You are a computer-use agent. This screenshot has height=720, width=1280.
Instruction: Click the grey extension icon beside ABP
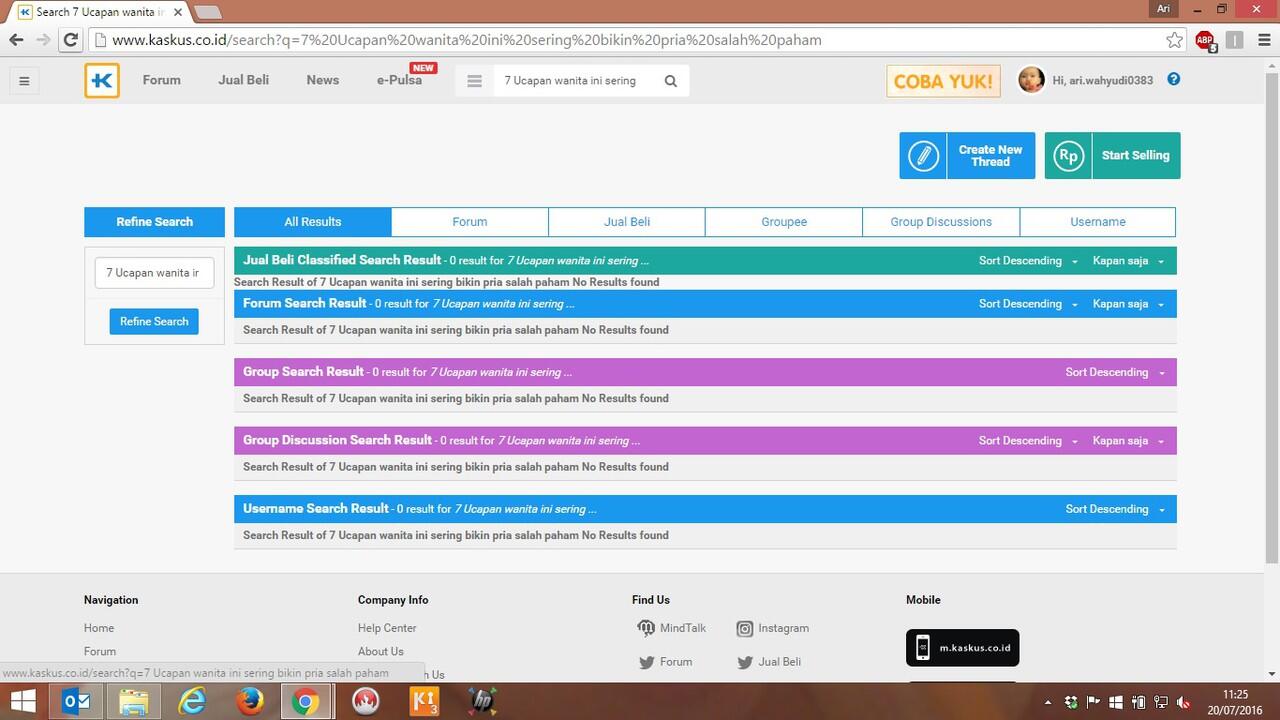pos(1235,40)
